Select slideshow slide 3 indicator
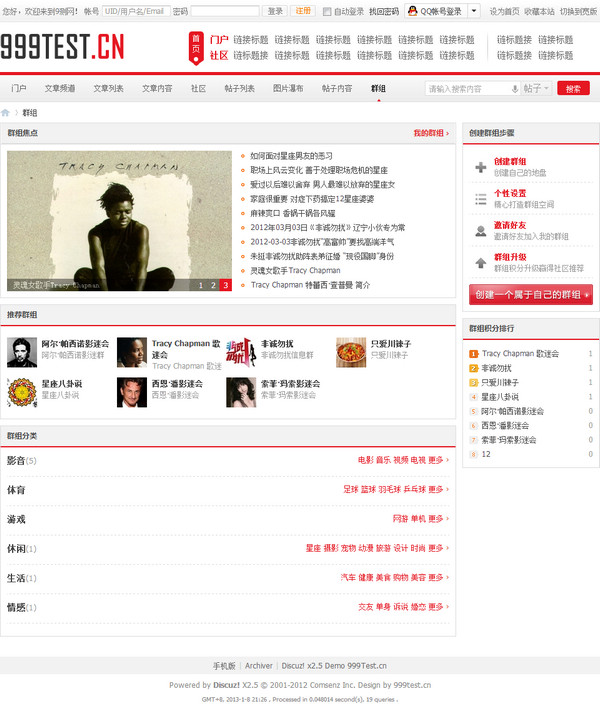Image resolution: width=600 pixels, height=718 pixels. coord(225,285)
